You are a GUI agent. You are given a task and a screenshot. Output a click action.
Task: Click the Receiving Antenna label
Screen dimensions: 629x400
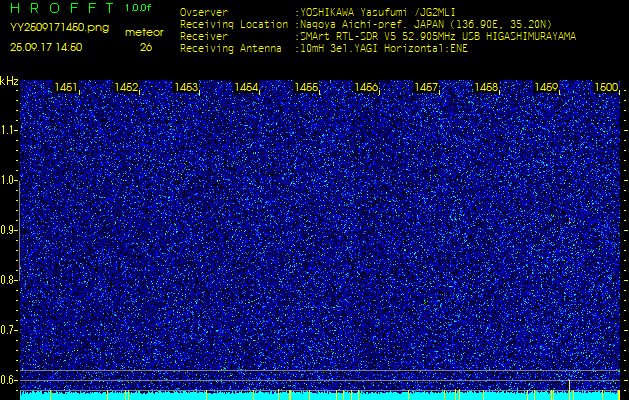click(x=231, y=49)
